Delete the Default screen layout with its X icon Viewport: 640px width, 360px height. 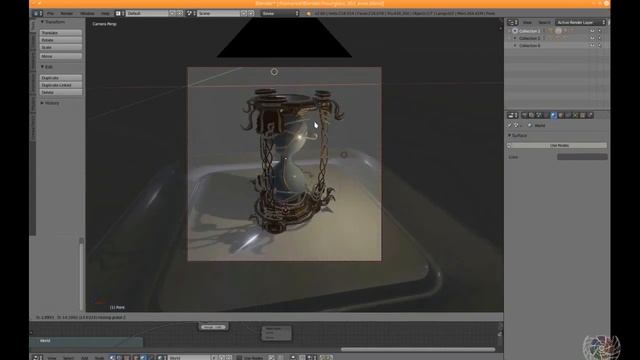[179, 13]
